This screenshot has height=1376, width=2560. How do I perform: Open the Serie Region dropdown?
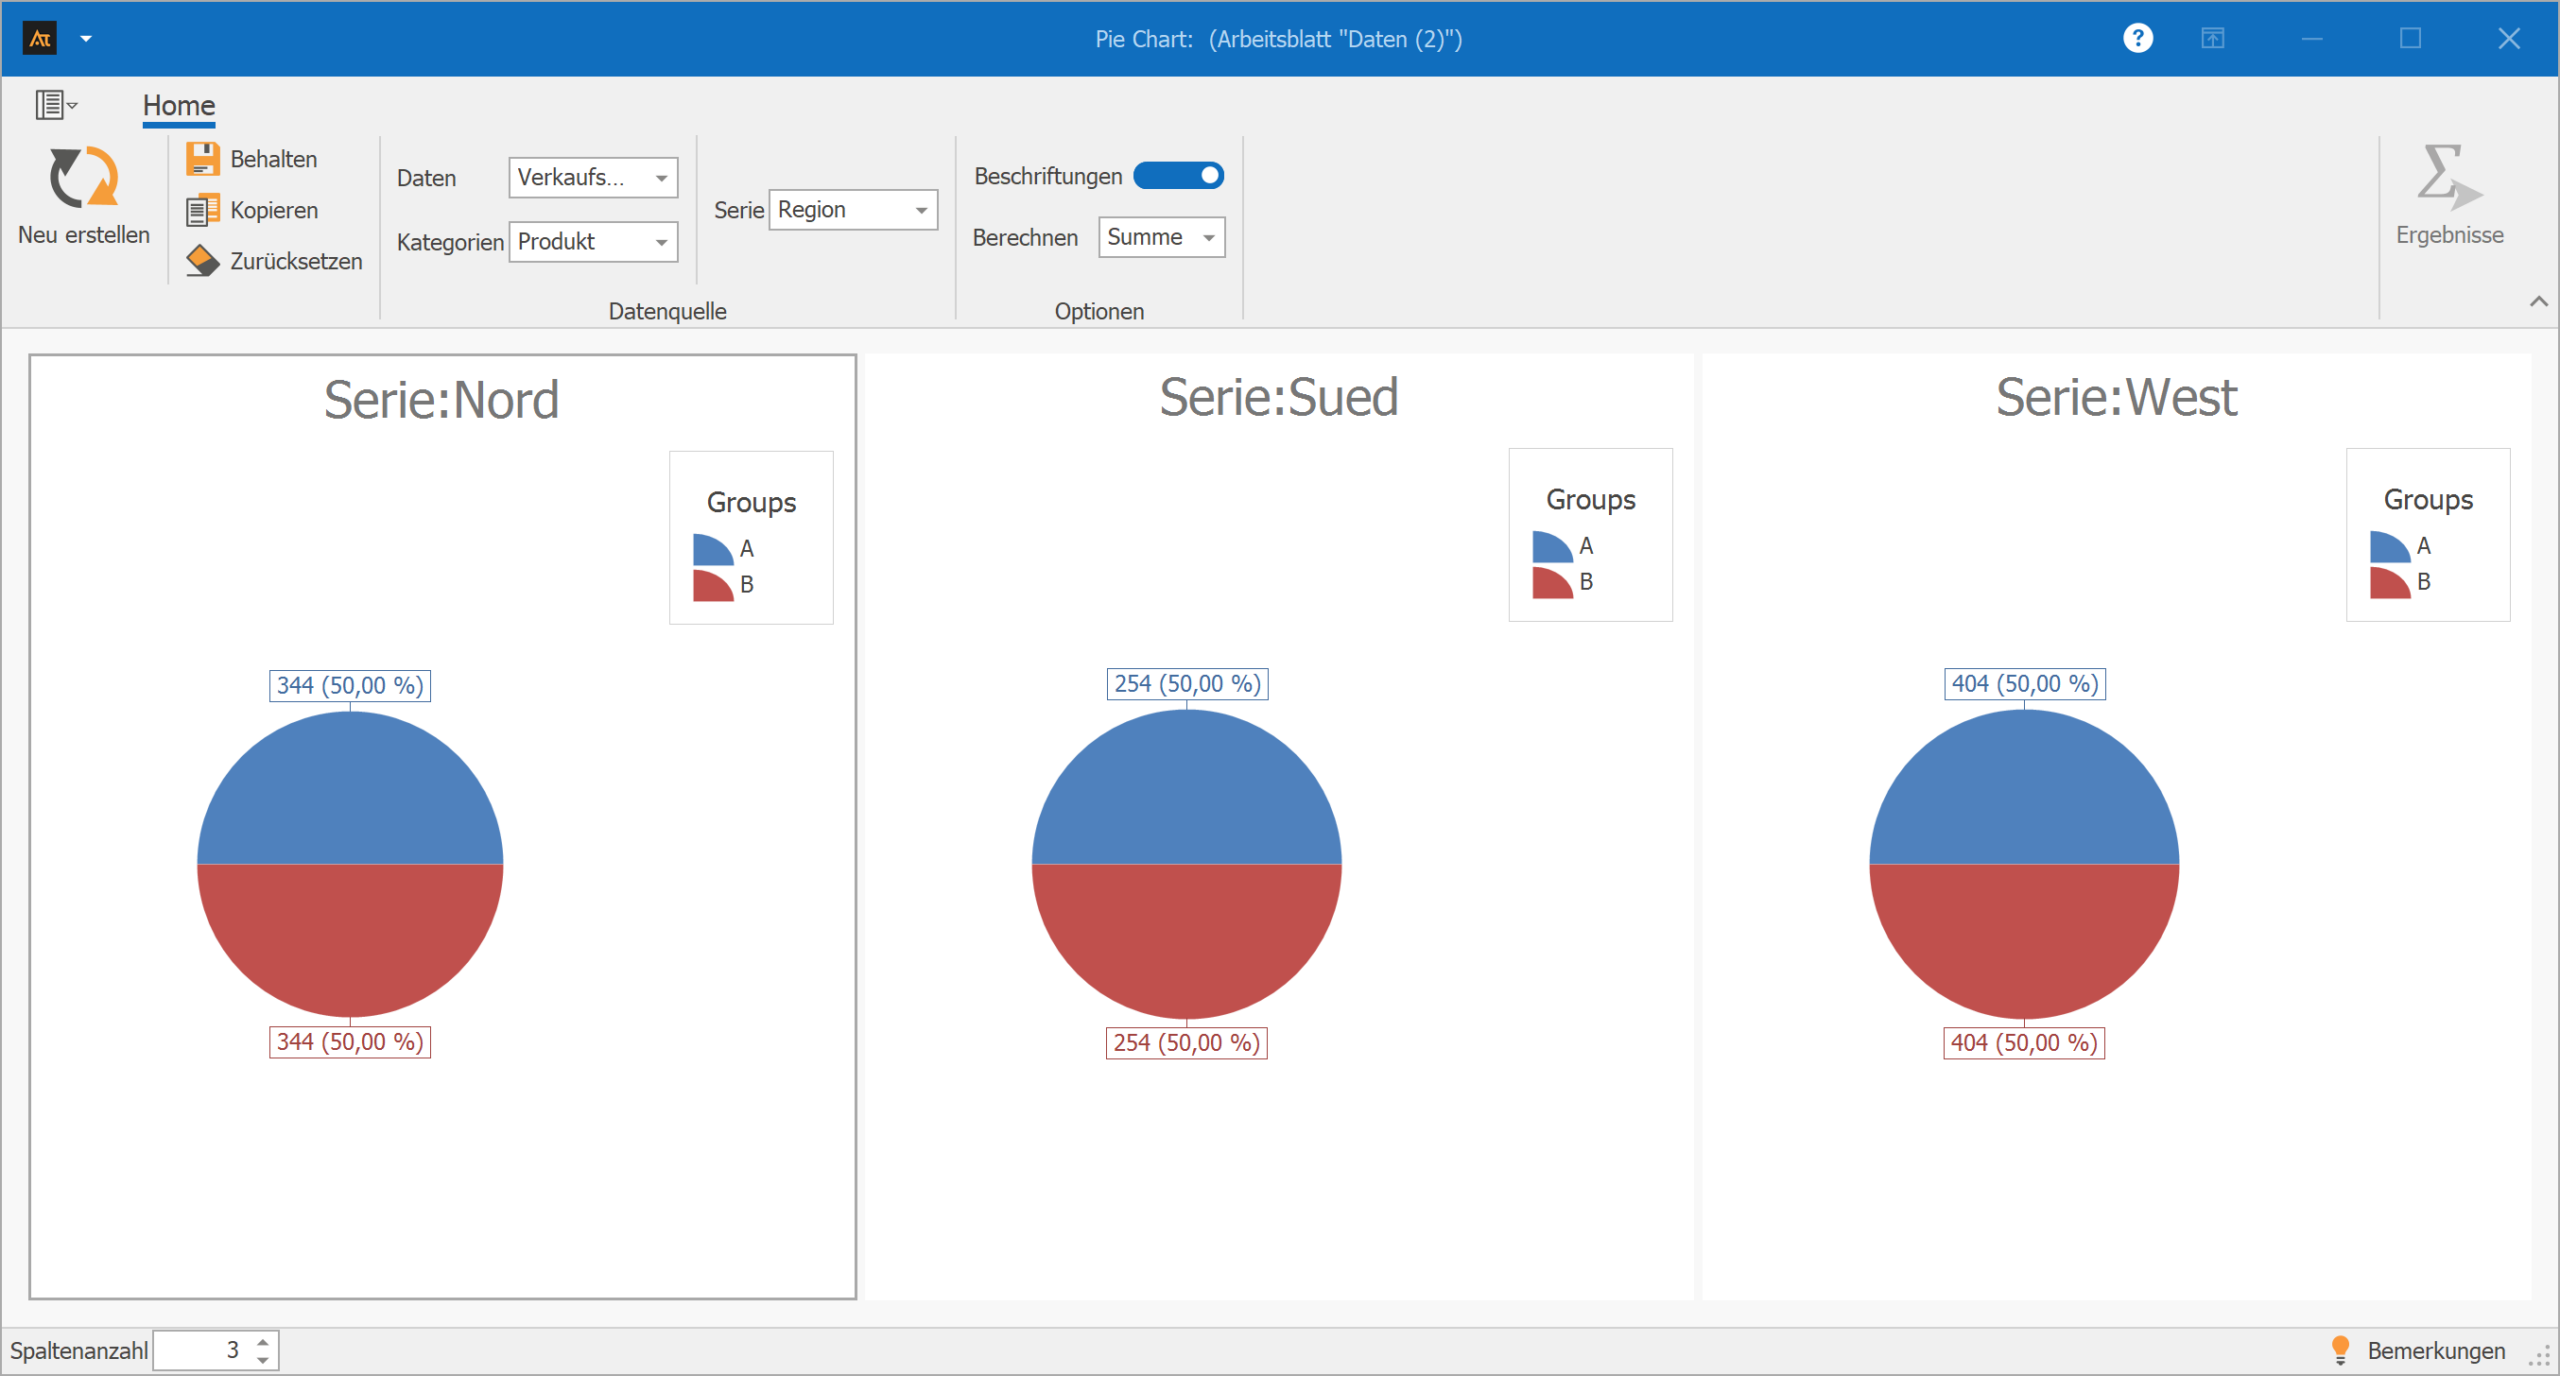921,210
